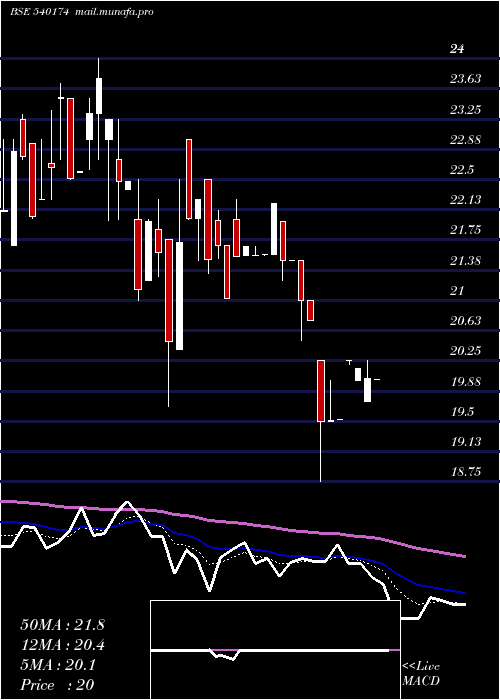Image resolution: width=500 pixels, height=700 pixels.
Task: Click the BSE 540174 ticker label
Action: pyautogui.click(x=39, y=12)
